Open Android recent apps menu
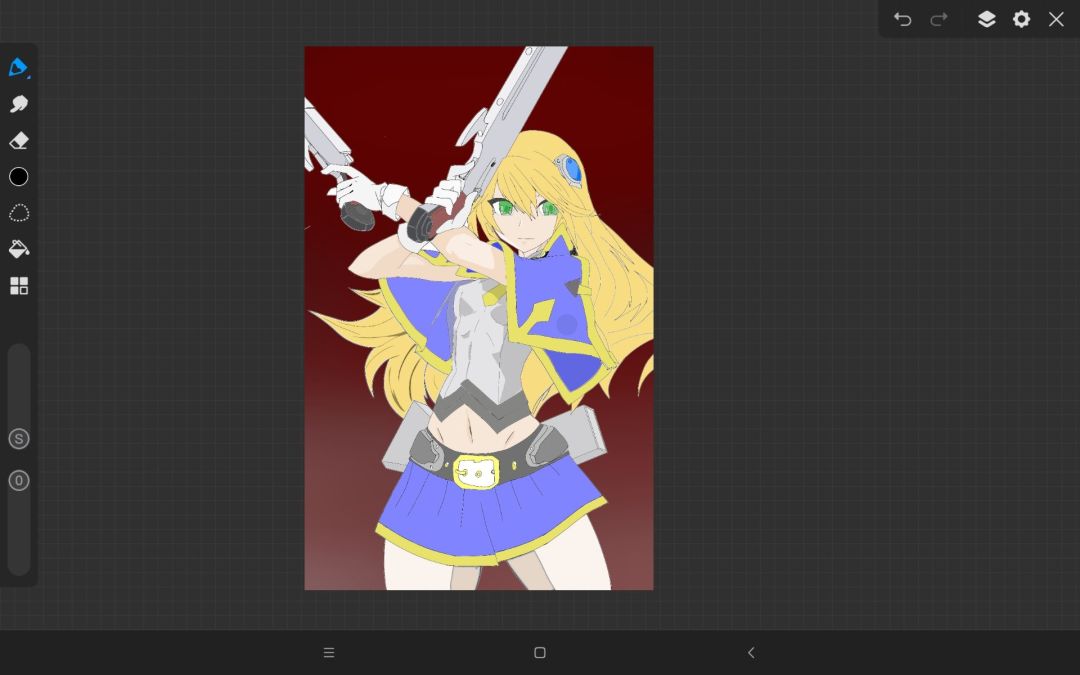Screen dimensions: 1080x675 pyautogui.click(x=329, y=652)
